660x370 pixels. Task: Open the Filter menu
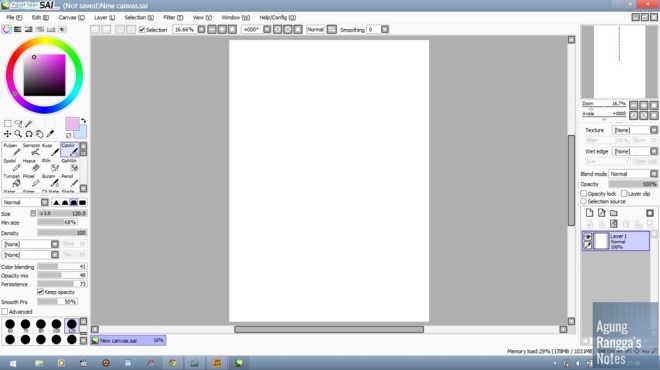173,18
